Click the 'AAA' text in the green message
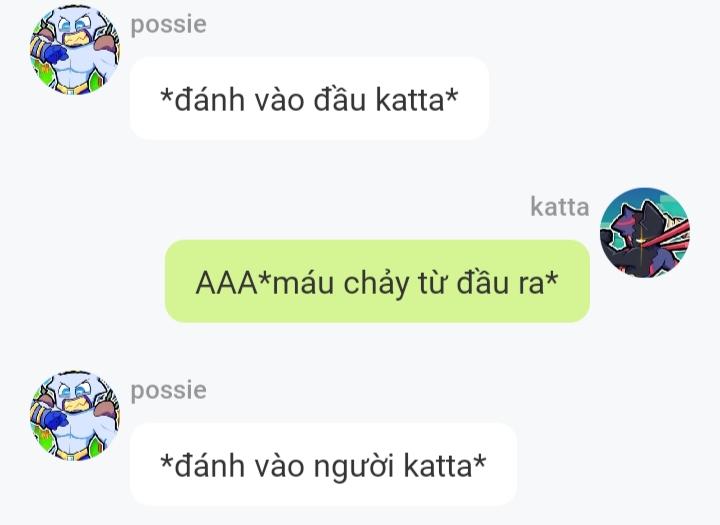720x525 pixels. (227, 282)
